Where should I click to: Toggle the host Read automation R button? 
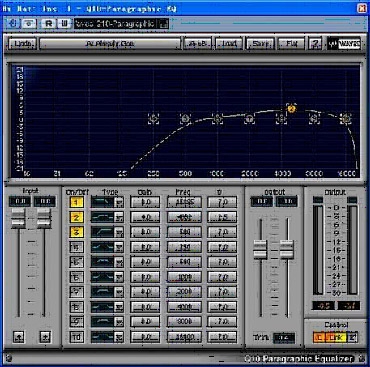(49, 23)
